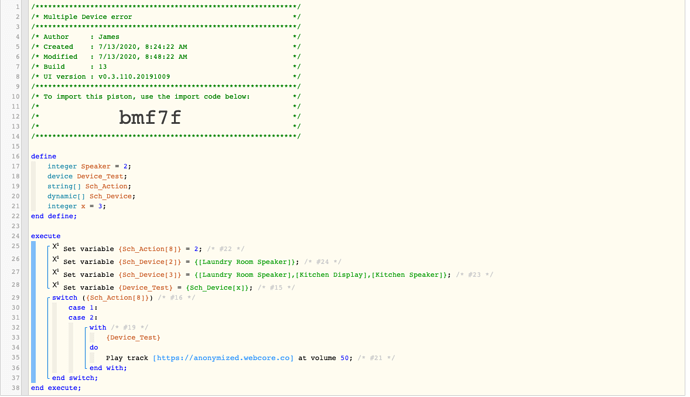This screenshot has width=690, height=397.
Task: Click the integer x = 3 definition
Action: tap(77, 206)
